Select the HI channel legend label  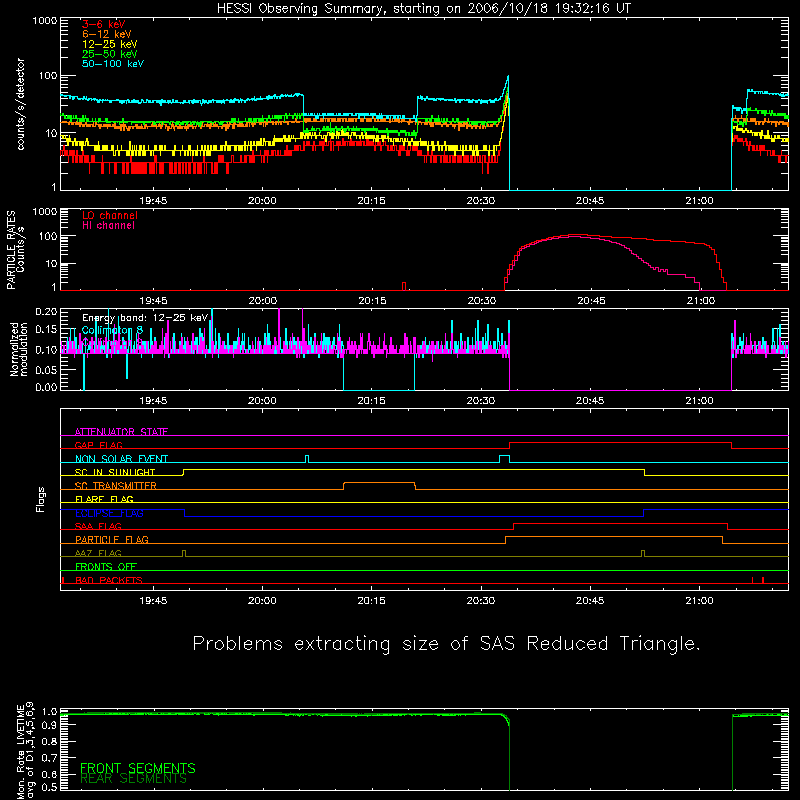tap(108, 226)
